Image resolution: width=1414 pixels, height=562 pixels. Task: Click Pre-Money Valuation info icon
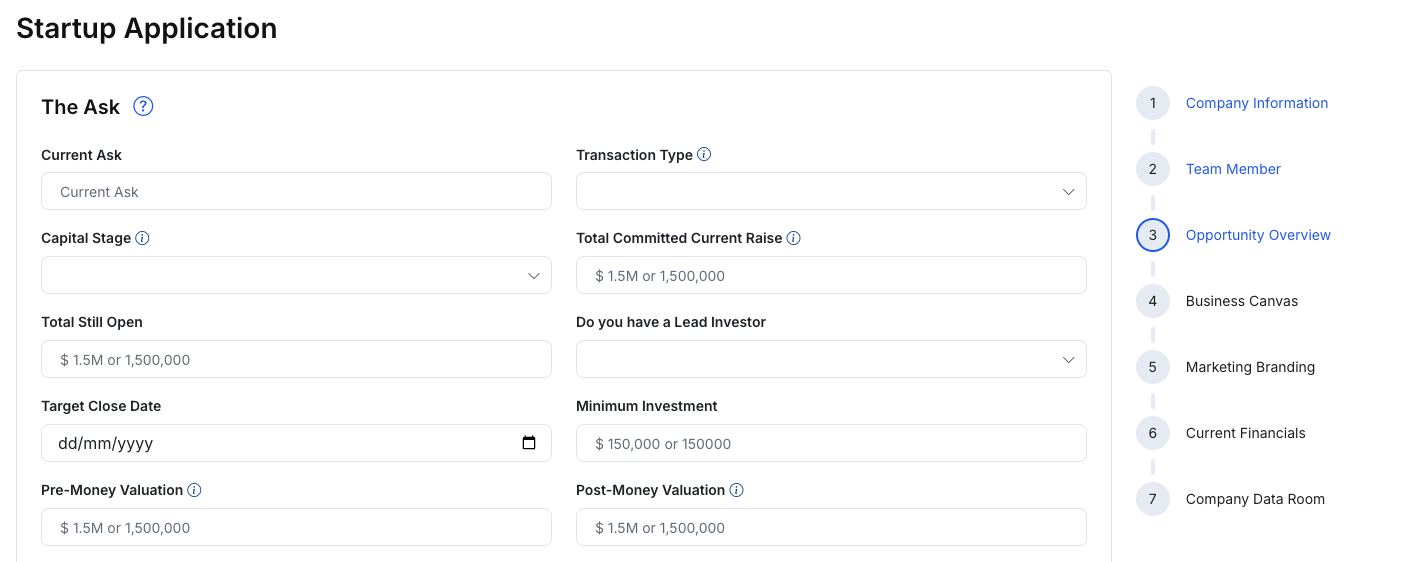194,491
